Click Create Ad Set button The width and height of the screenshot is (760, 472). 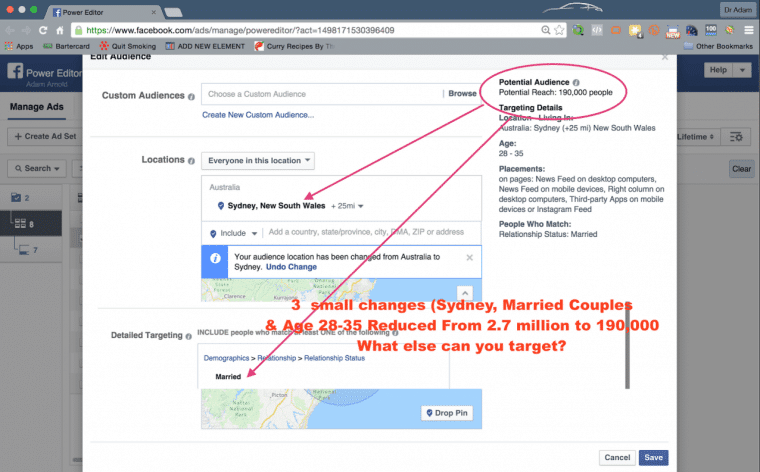[x=45, y=136]
